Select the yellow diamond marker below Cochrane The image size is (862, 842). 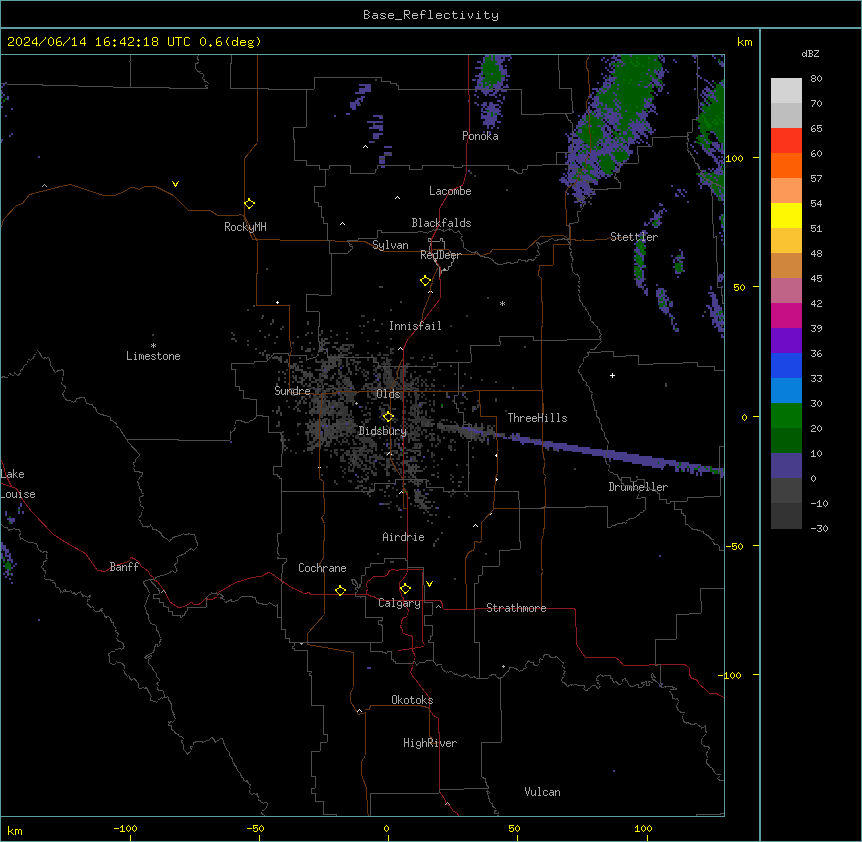[x=340, y=590]
